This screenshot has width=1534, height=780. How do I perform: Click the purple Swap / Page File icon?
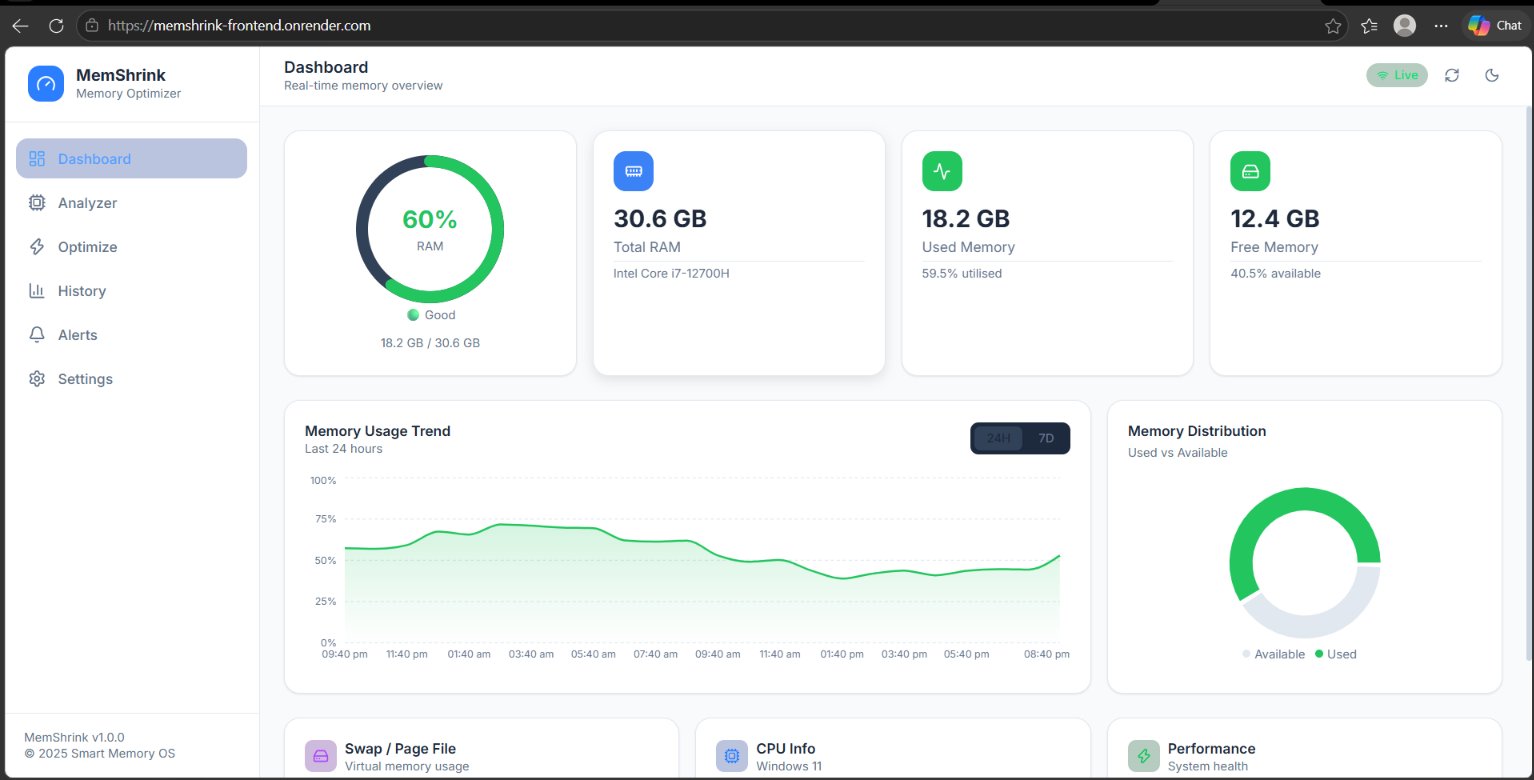point(321,756)
